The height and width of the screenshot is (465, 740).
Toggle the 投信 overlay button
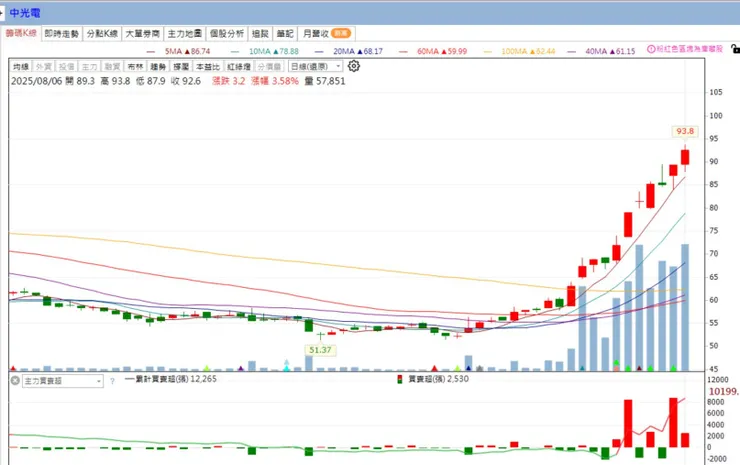coord(67,67)
